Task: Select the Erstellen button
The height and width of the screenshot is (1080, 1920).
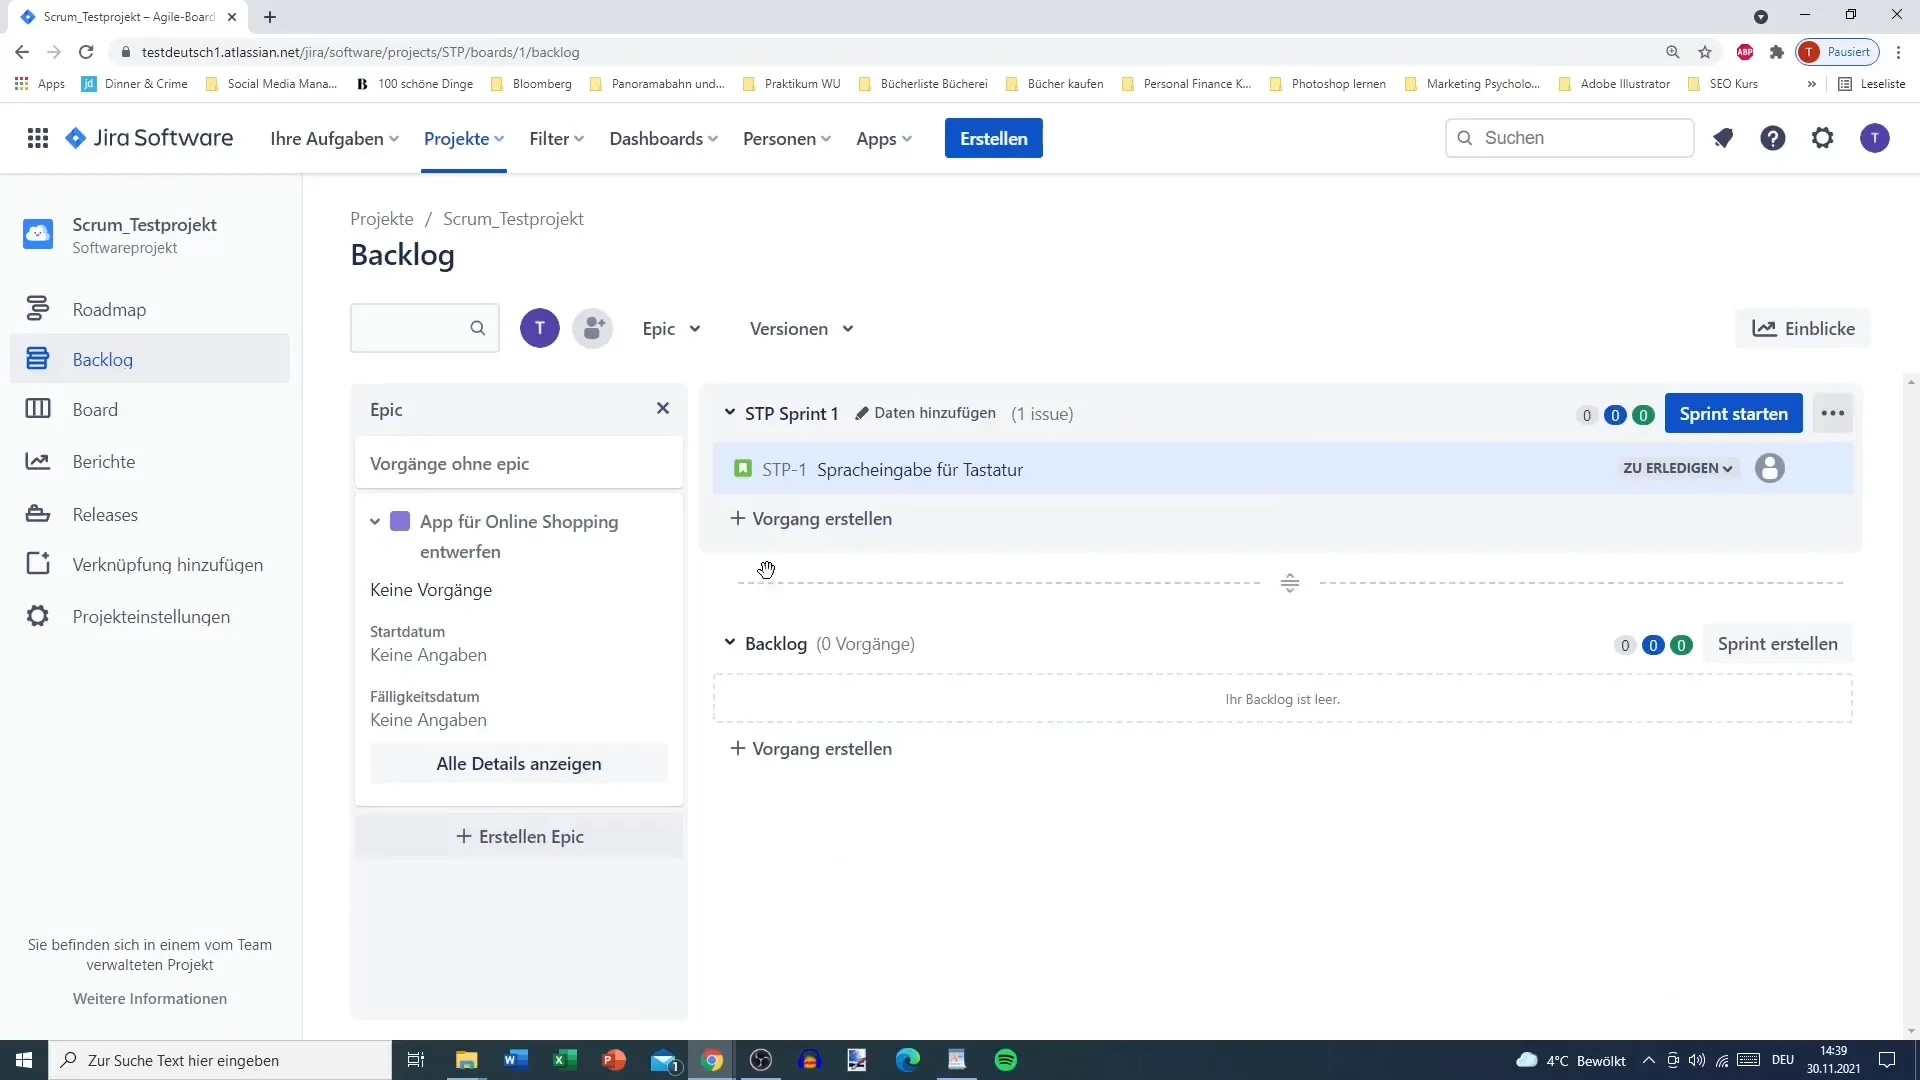Action: (993, 137)
